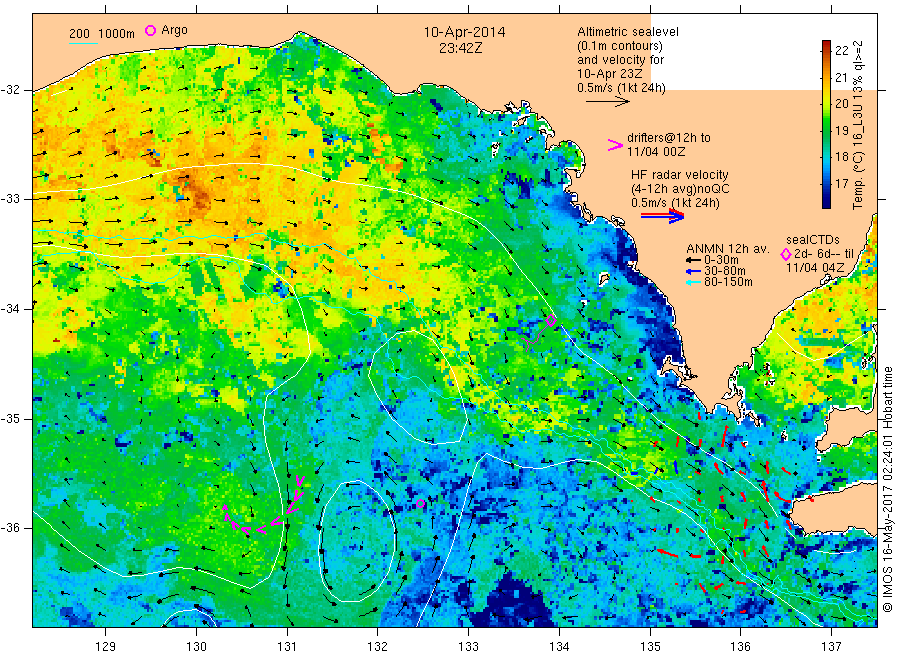Click the dark blue bottom of temperature colorbar

(826, 201)
